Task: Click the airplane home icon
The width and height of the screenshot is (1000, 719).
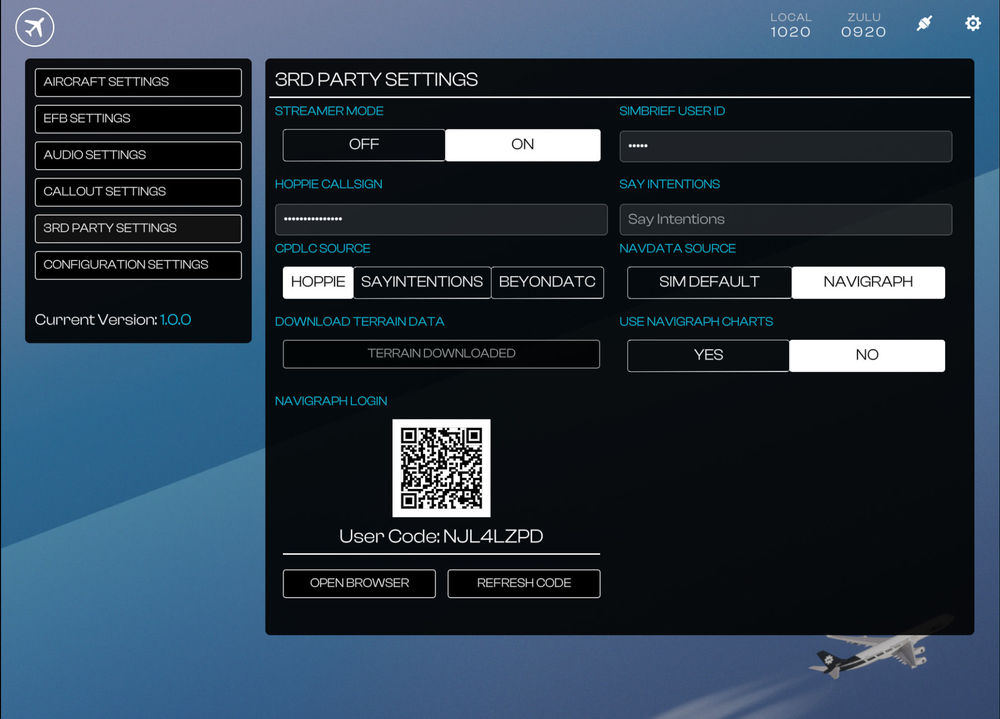Action: (35, 27)
